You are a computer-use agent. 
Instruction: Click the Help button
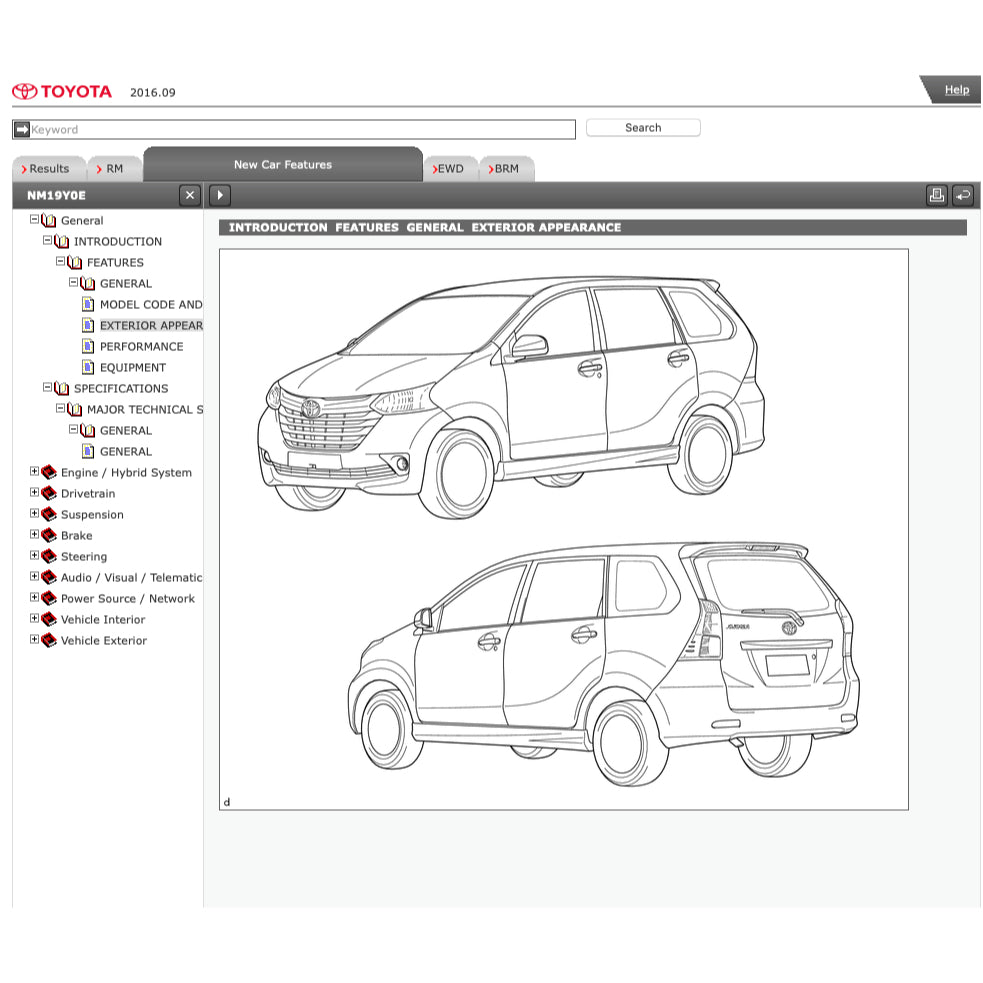[x=955, y=89]
